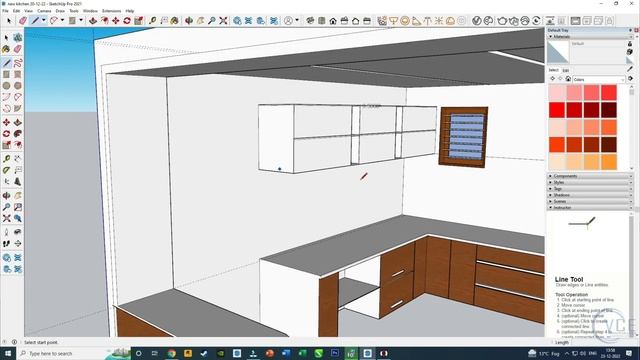Select the Tape Measure tool in top toolbar
640x360 pixels.
tap(152, 20)
